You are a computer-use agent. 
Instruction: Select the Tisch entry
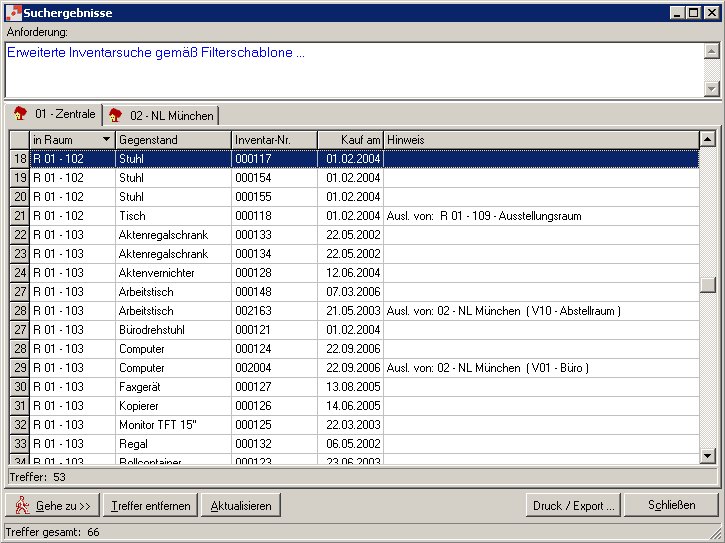tap(354, 216)
